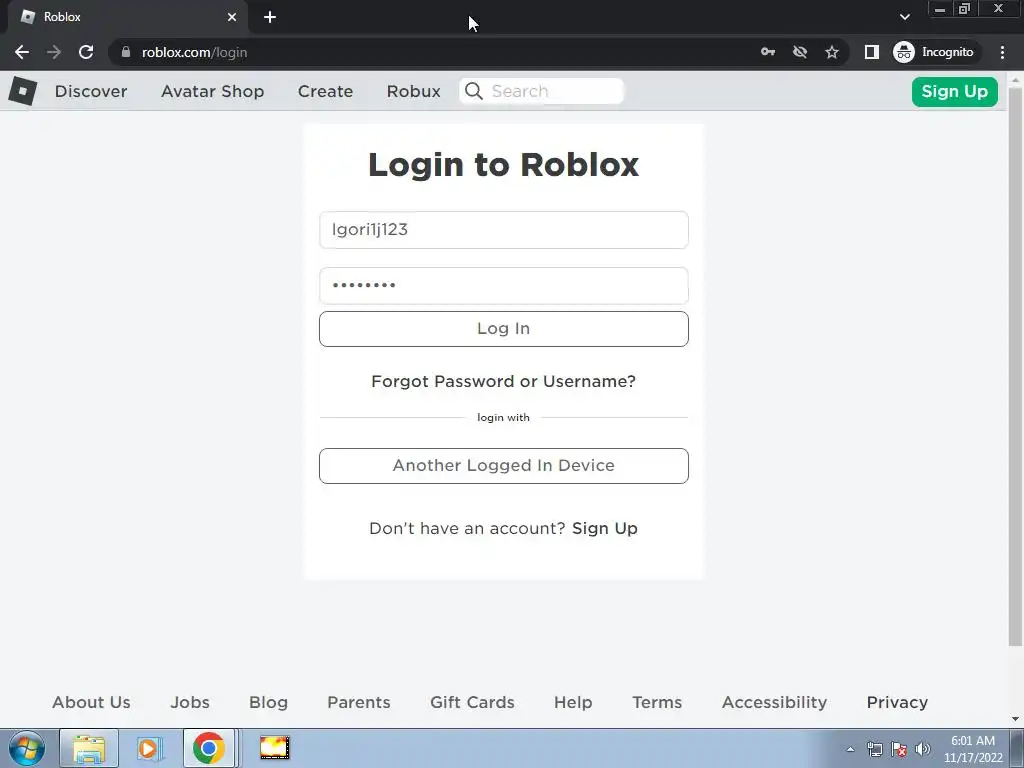This screenshot has width=1024, height=768.
Task: Click the Incognito profile button
Action: pos(935,52)
